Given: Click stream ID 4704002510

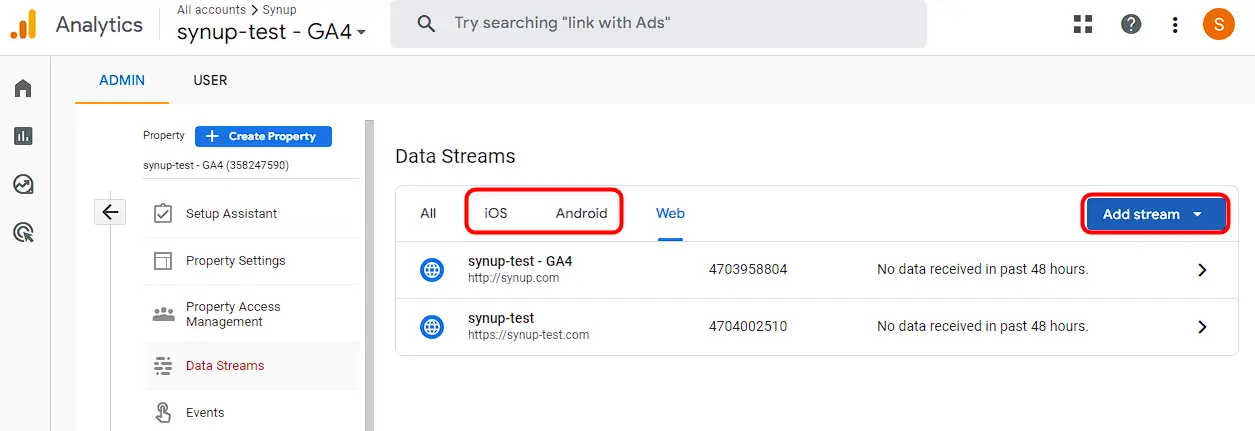Looking at the screenshot, I should pos(748,327).
